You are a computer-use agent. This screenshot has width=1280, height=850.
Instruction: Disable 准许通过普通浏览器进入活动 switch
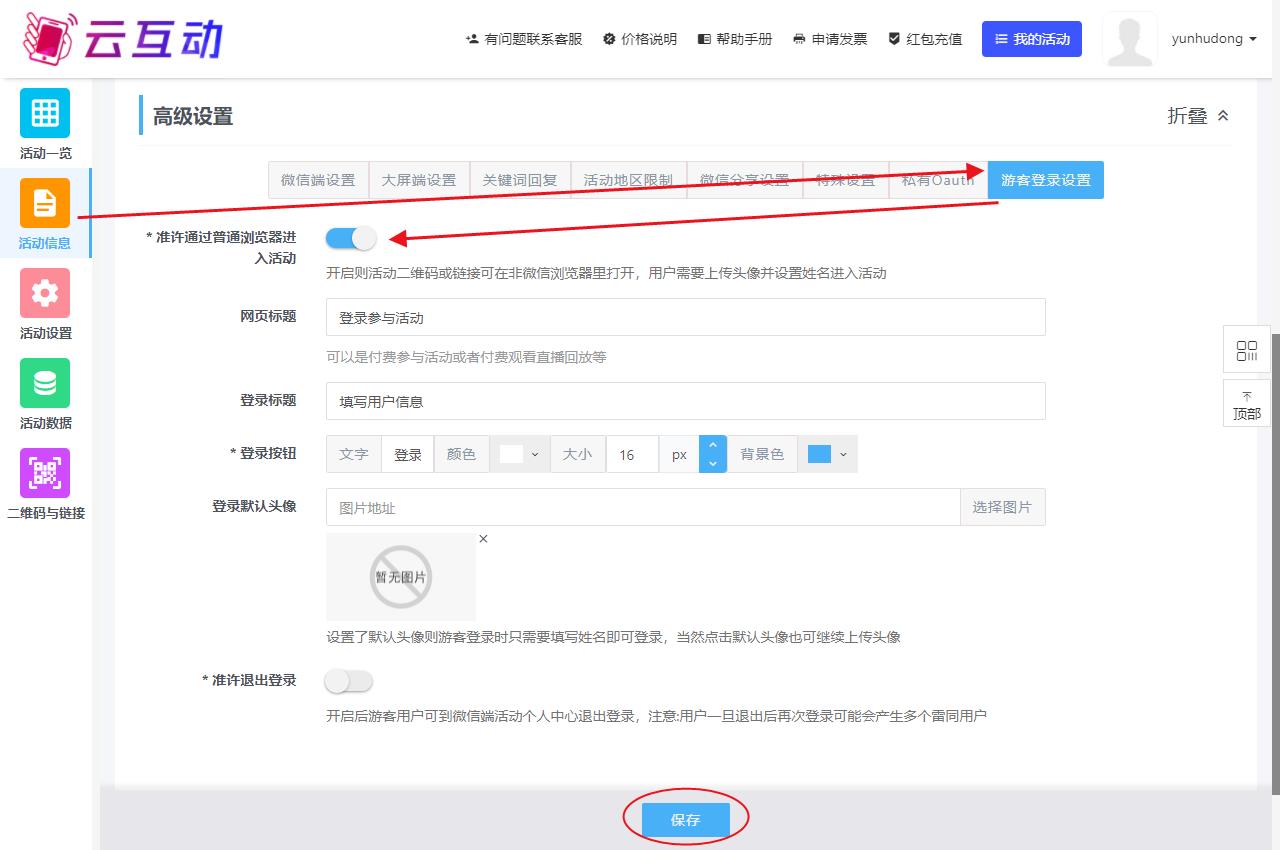click(350, 238)
